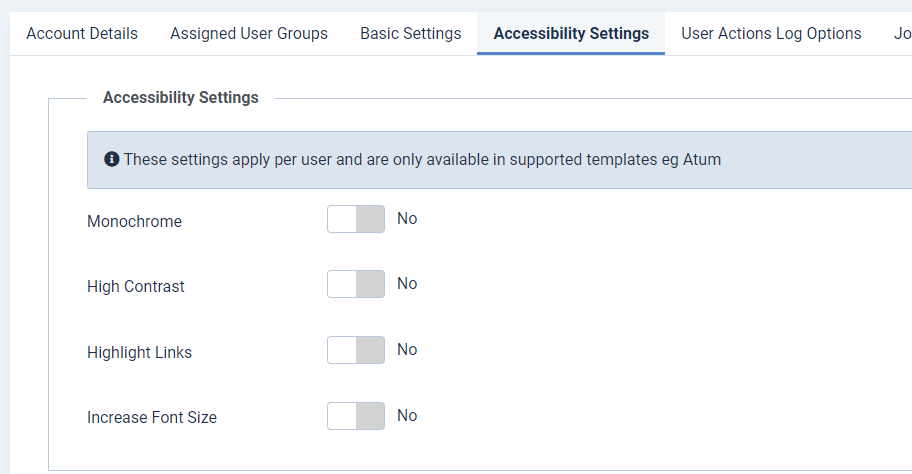Go to the Basic Settings tab
Viewport: 912px width, 474px height.
click(411, 34)
